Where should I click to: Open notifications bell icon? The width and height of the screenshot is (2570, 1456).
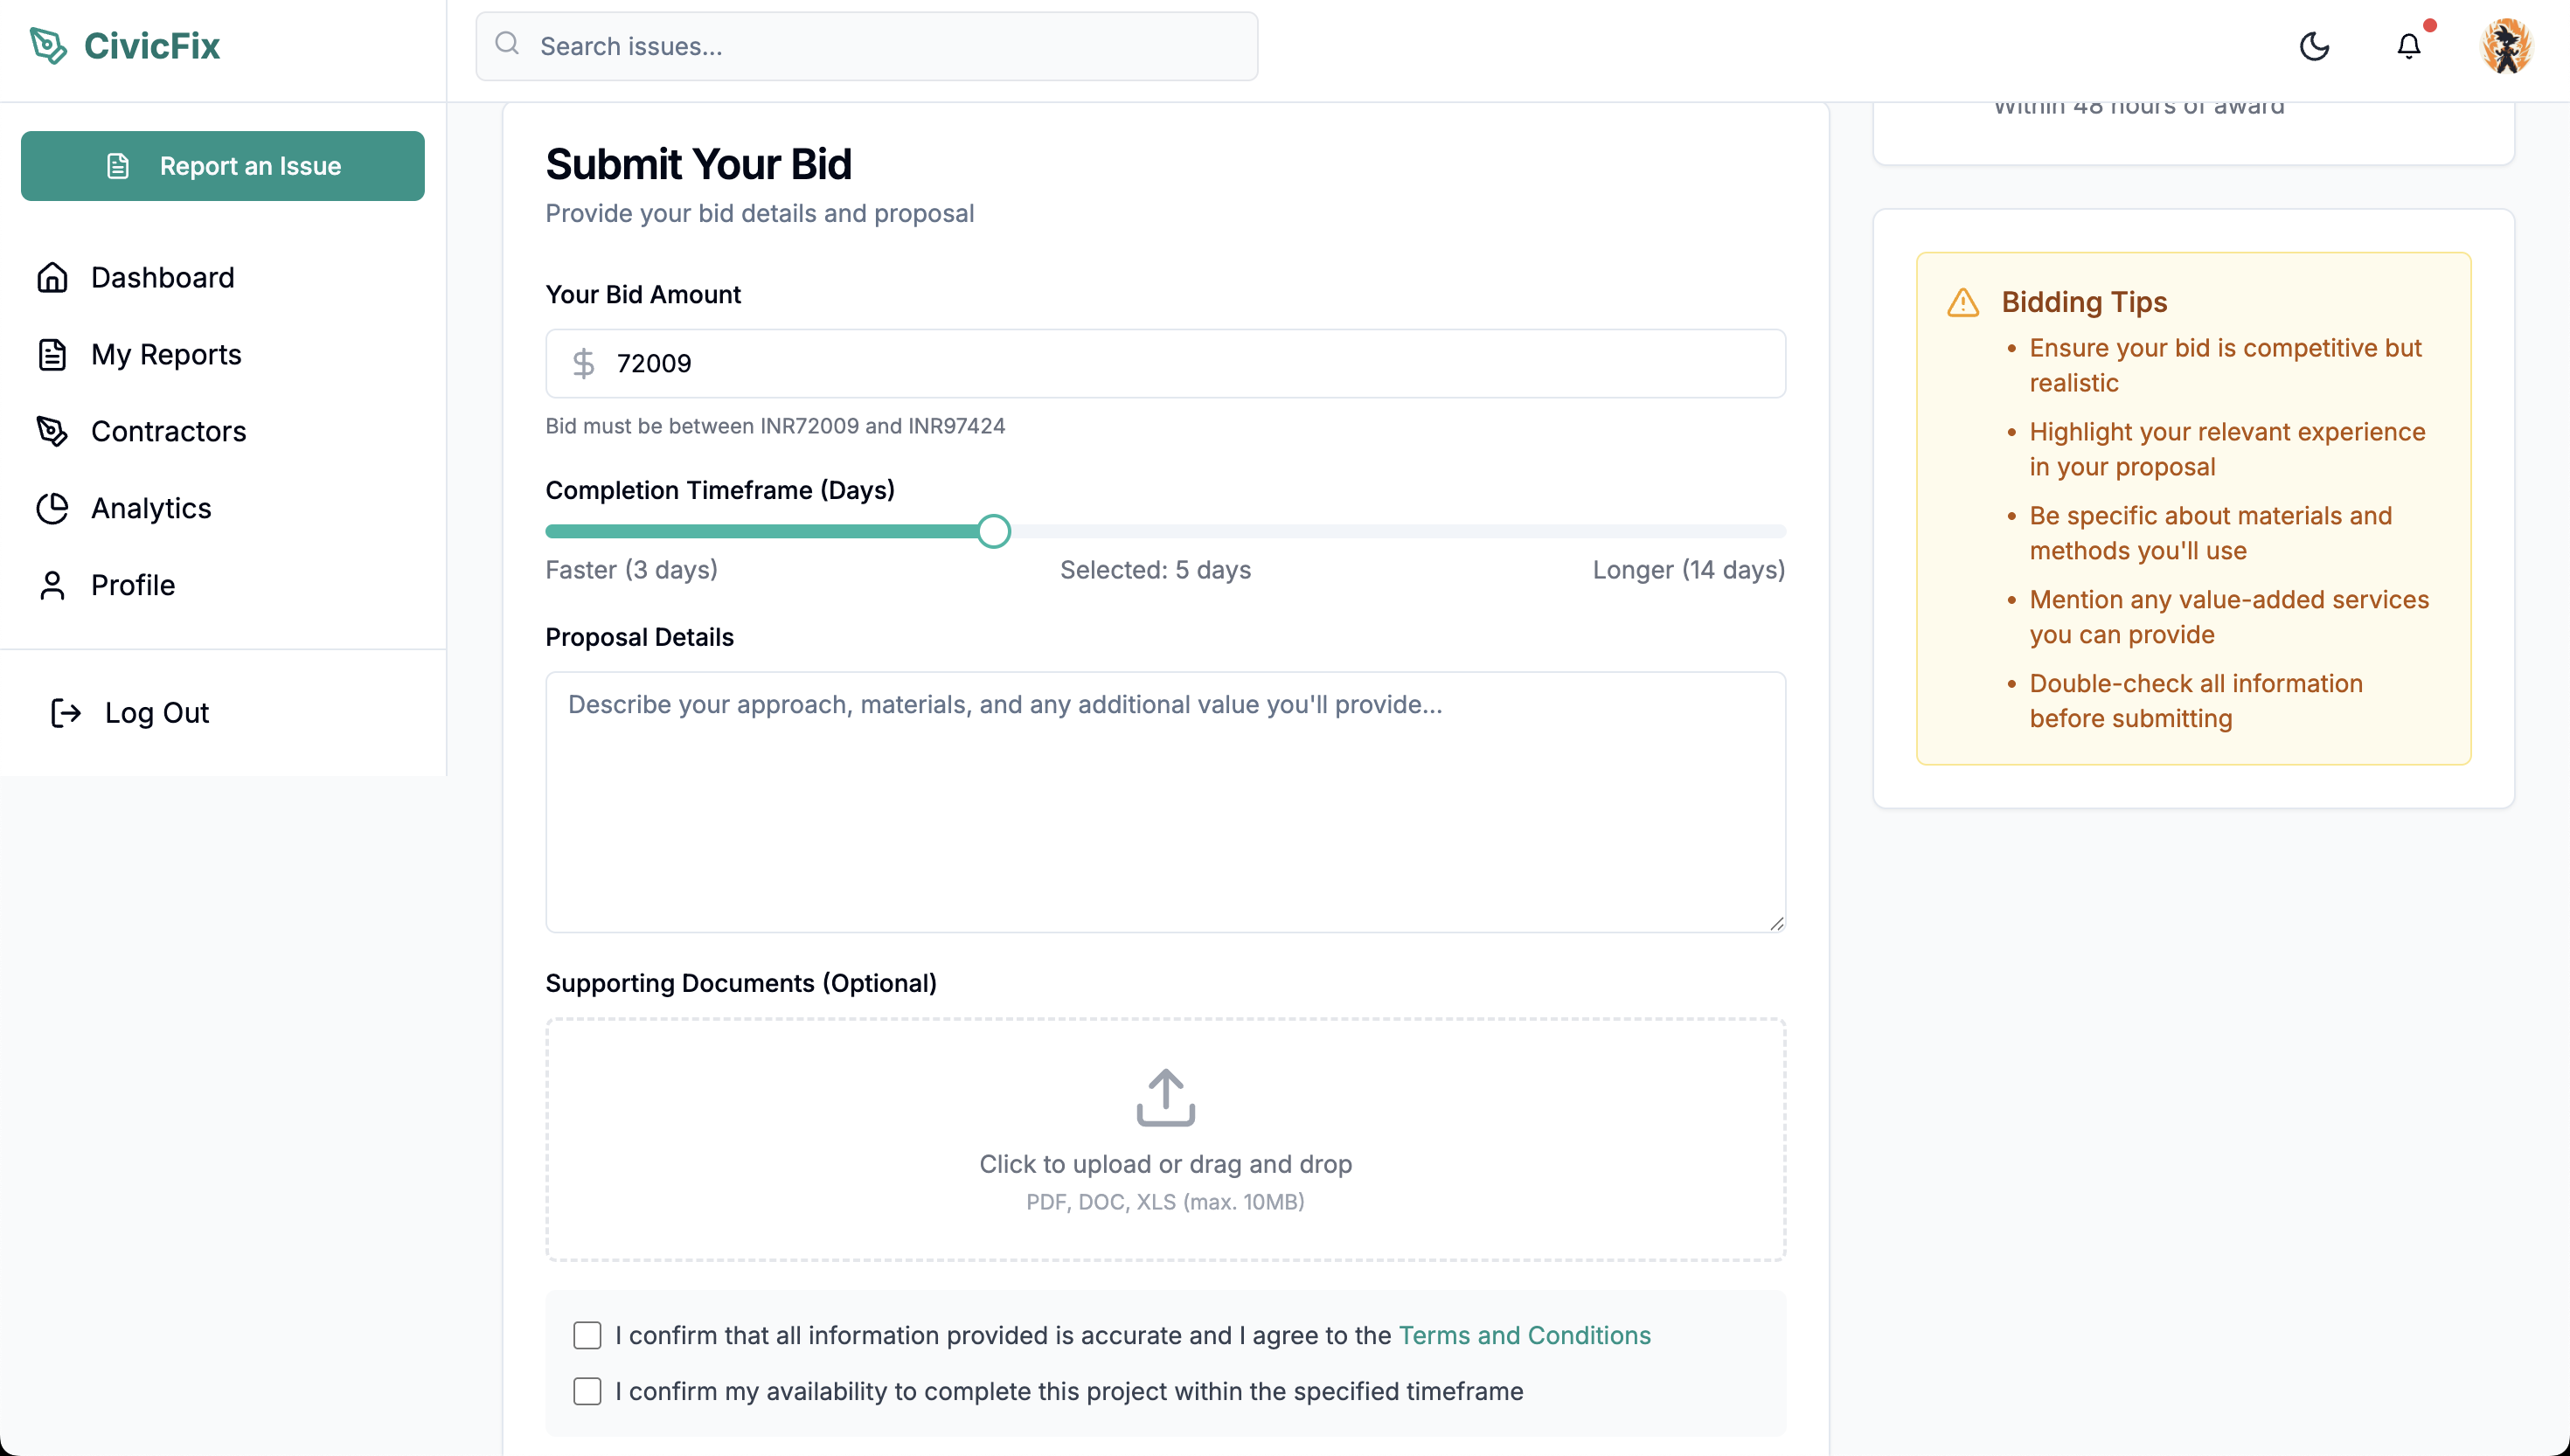[x=2408, y=46]
